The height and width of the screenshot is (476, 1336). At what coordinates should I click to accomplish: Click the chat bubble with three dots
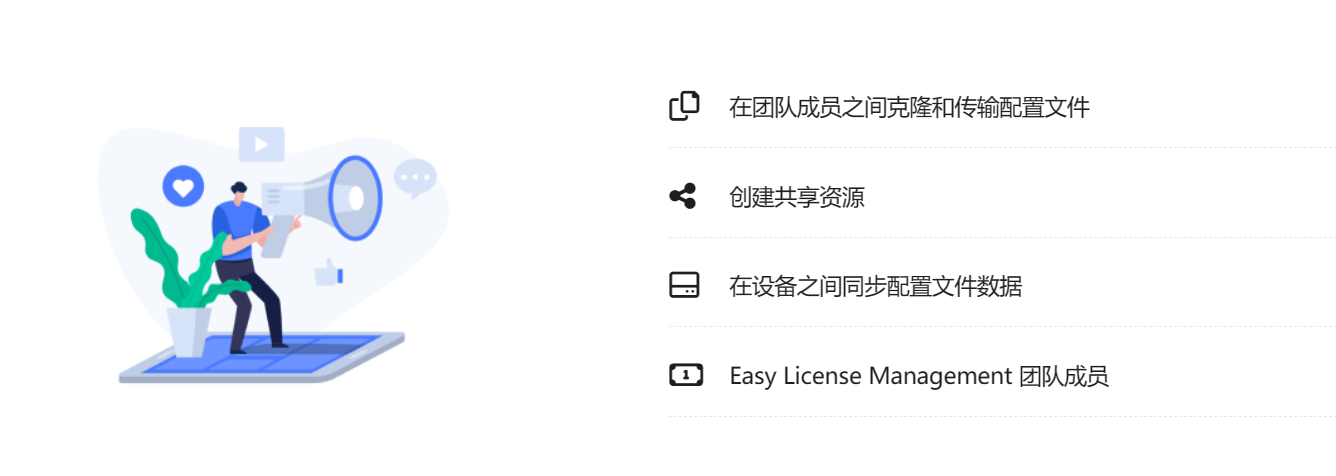point(415,179)
